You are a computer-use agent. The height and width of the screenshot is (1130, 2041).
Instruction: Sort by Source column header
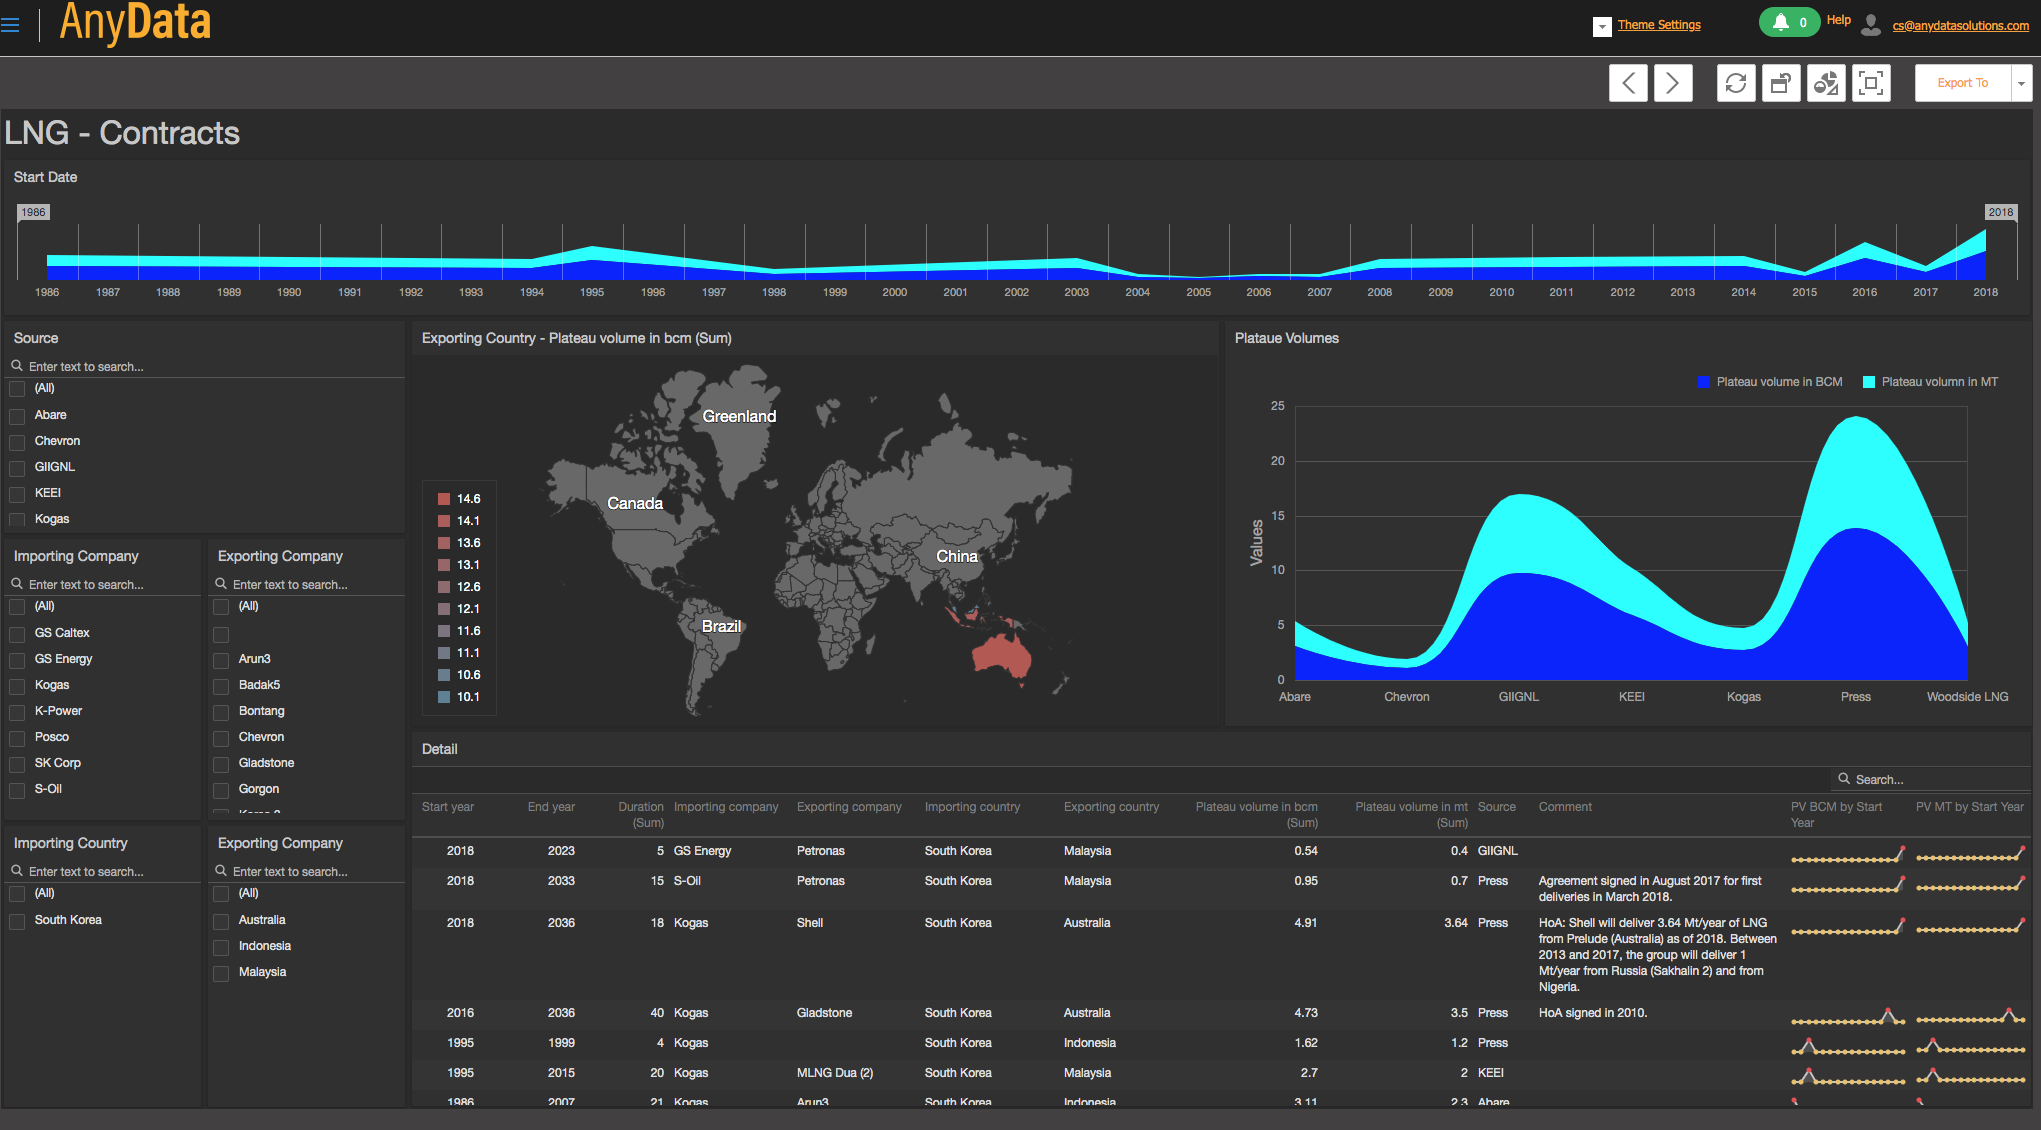[x=1497, y=807]
